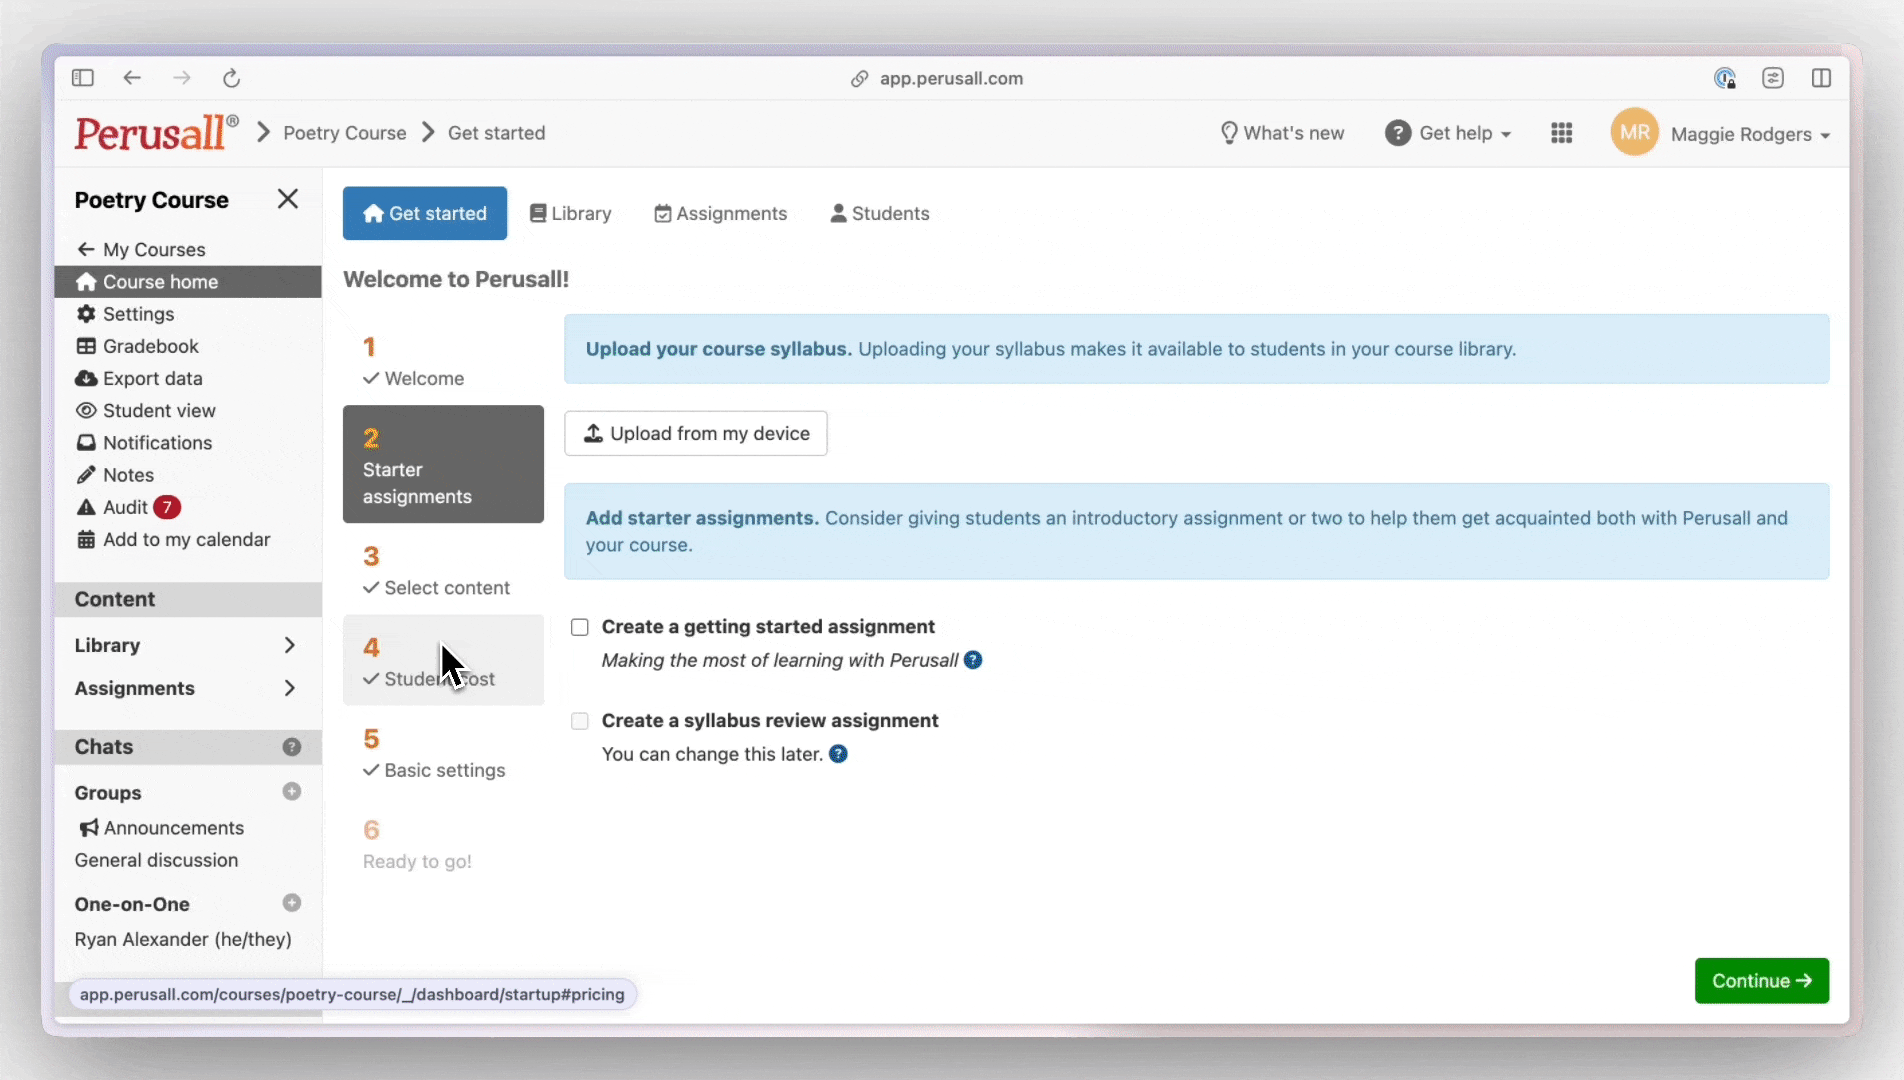Click the apps grid icon in header
1904x1080 pixels.
coord(1561,133)
